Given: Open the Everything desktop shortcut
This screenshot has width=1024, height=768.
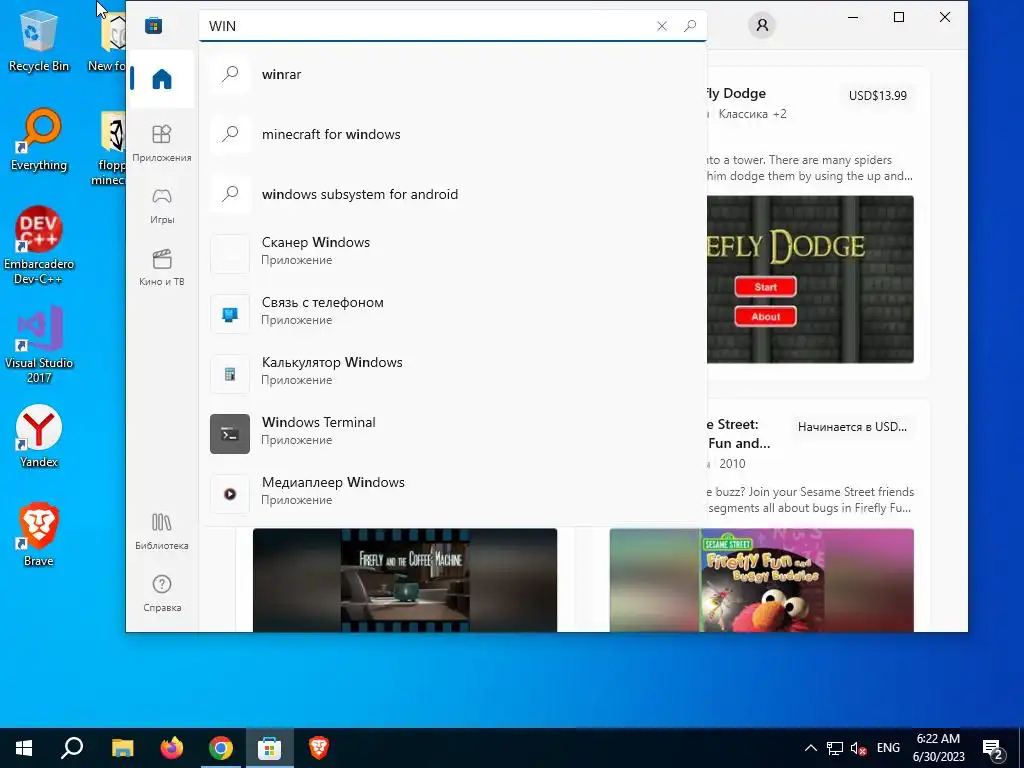Looking at the screenshot, I should tap(39, 140).
